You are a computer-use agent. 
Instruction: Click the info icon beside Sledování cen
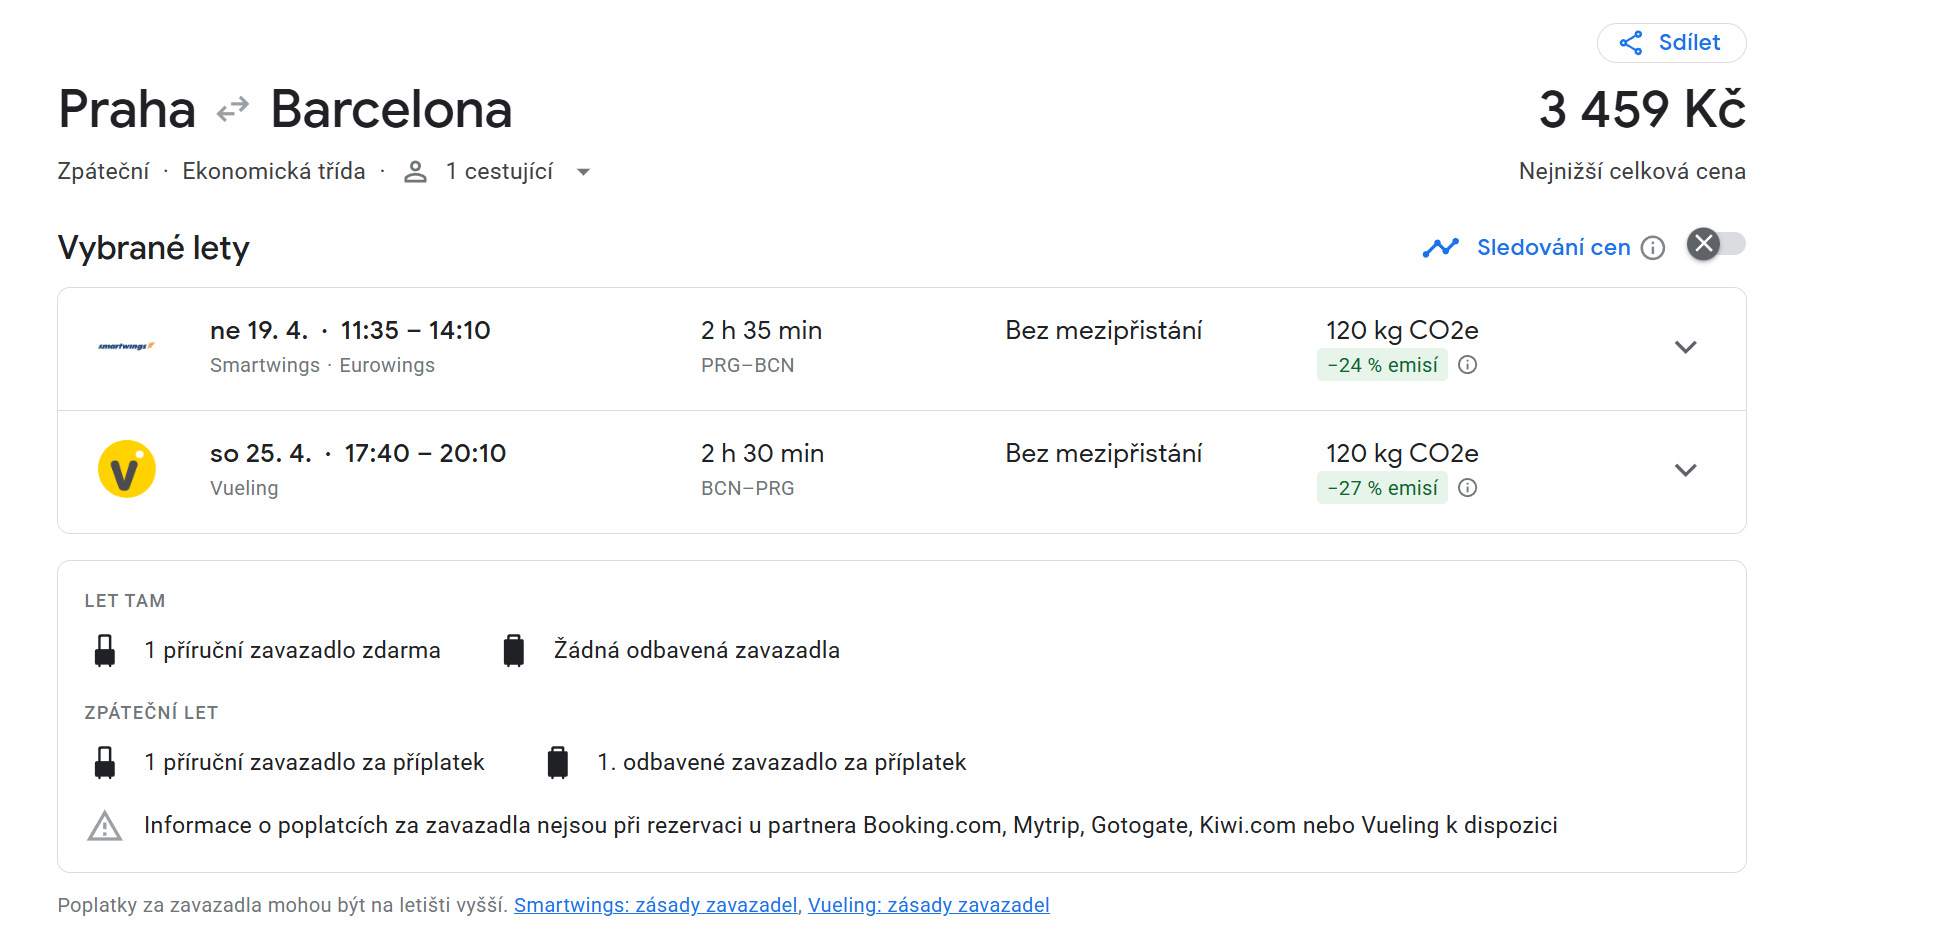point(1654,248)
